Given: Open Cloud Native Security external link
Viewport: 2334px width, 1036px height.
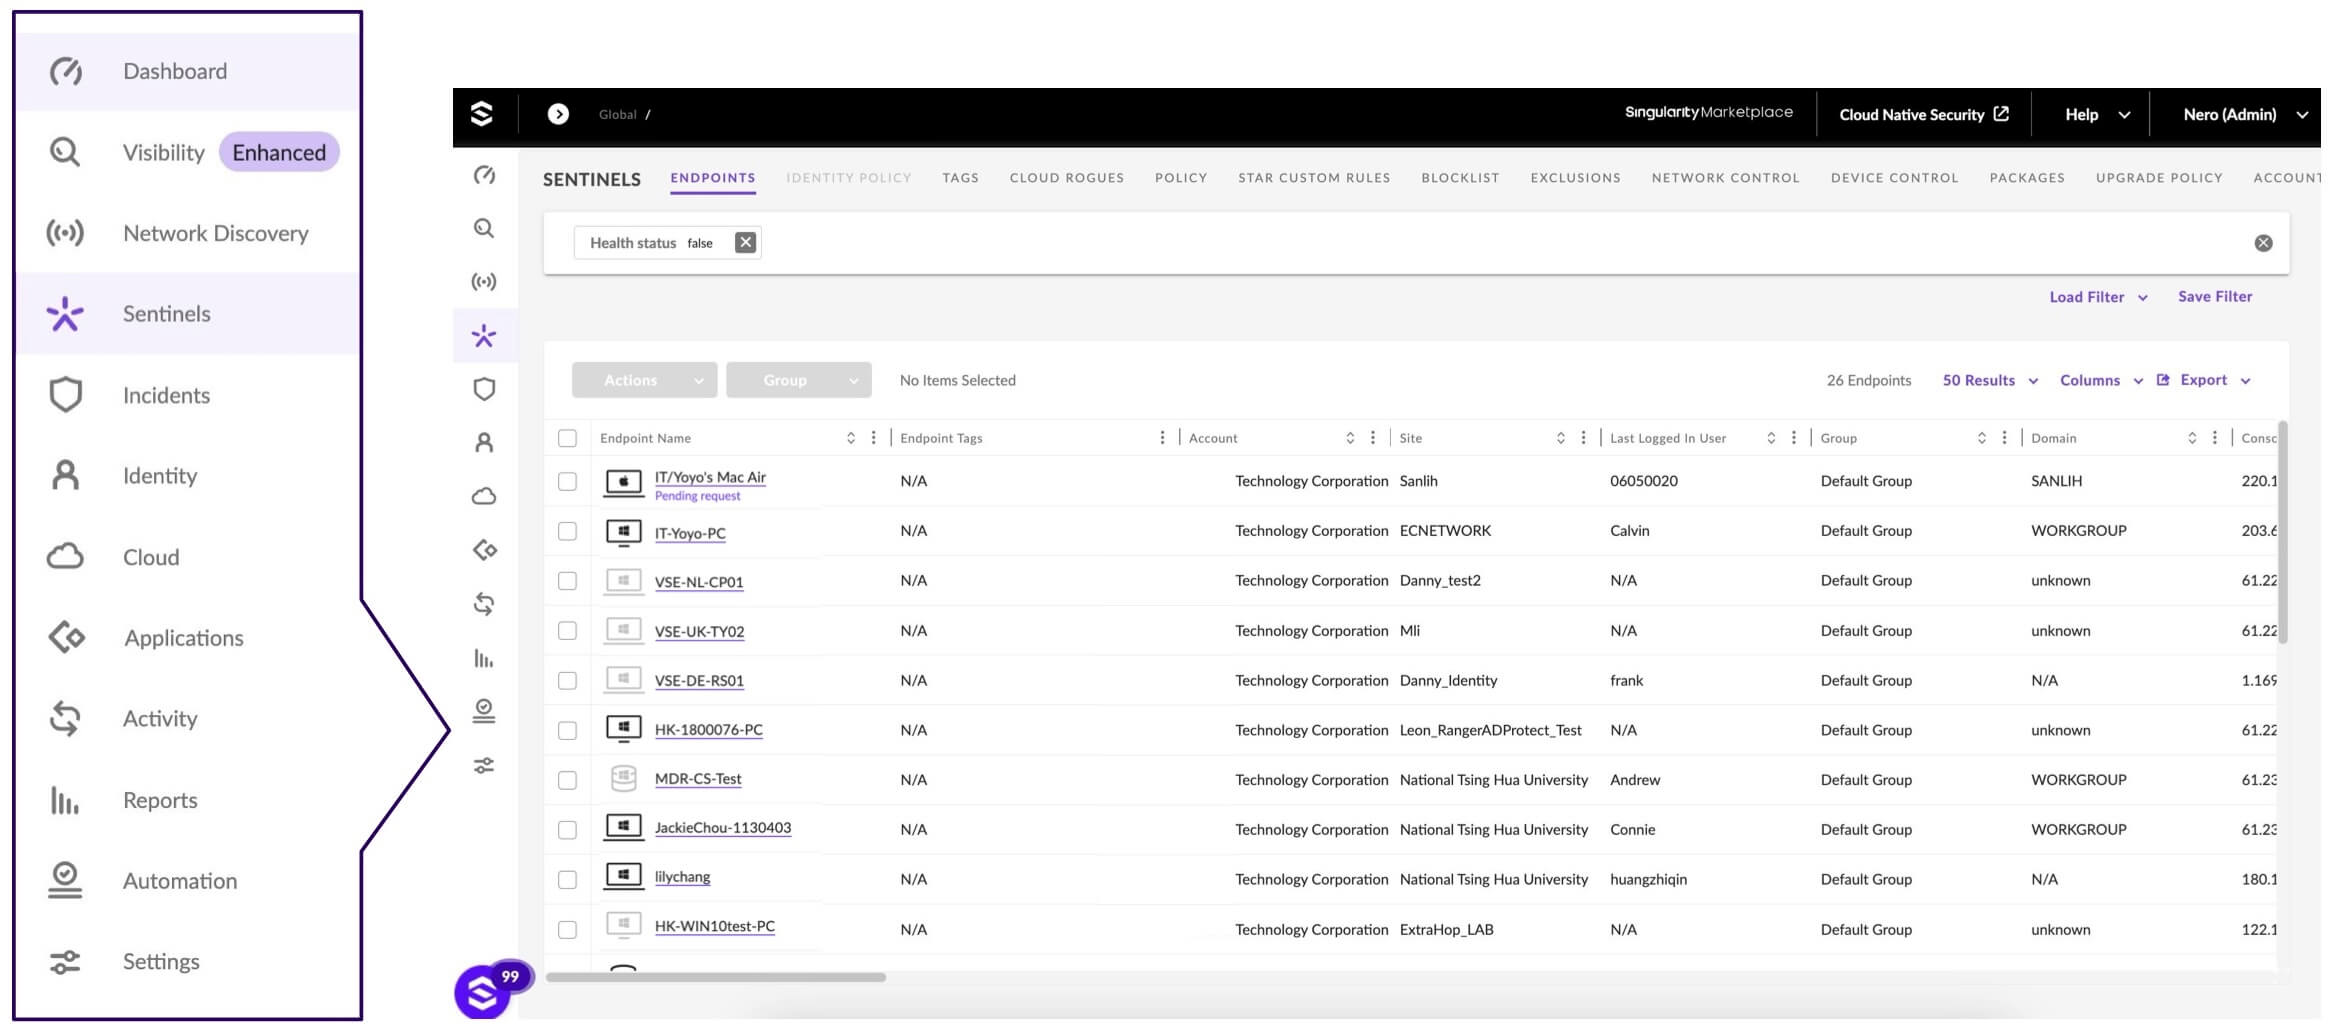Looking at the screenshot, I should pyautogui.click(x=1923, y=115).
